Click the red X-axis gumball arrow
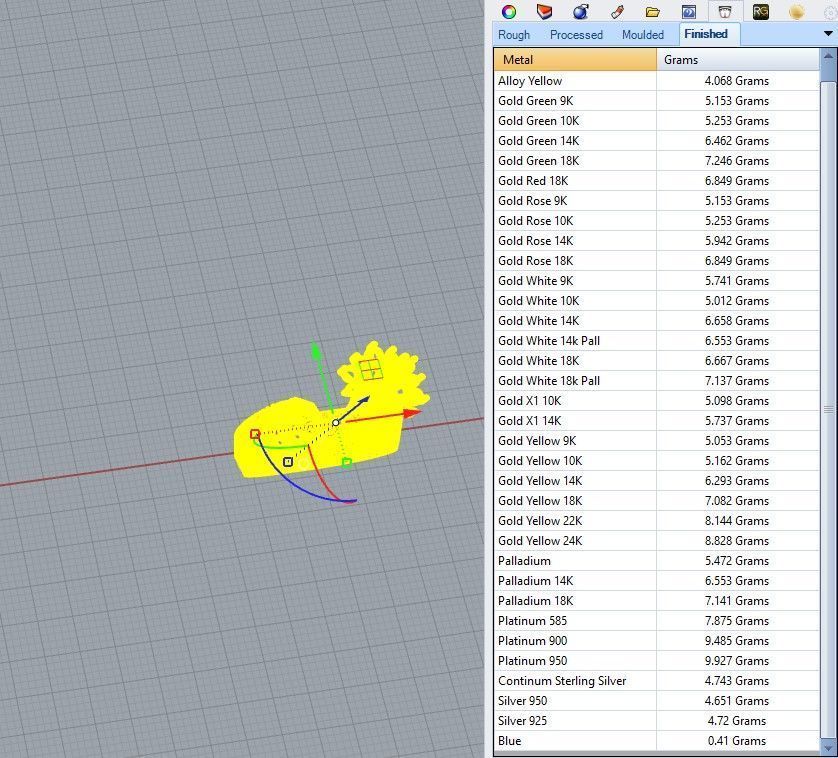838x758 pixels. [412, 413]
